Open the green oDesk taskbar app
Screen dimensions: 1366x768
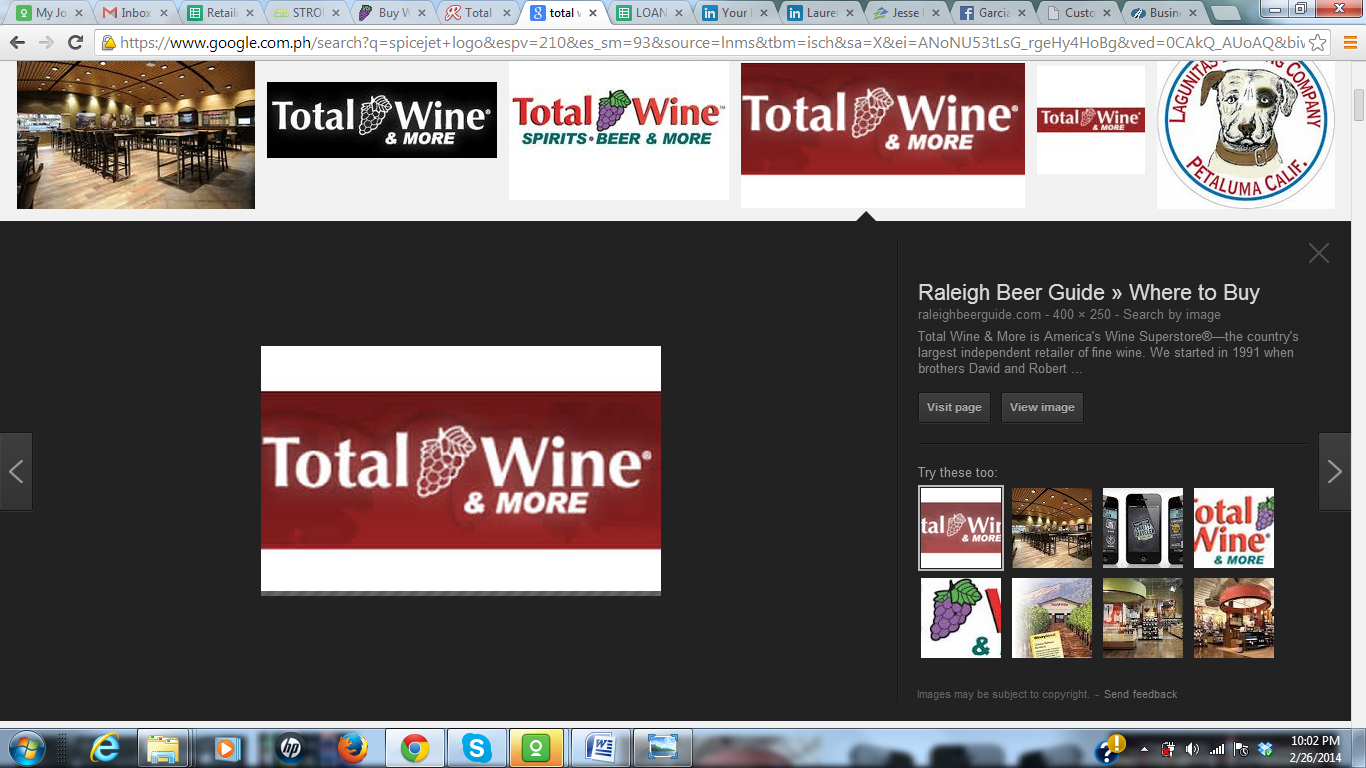(x=537, y=748)
